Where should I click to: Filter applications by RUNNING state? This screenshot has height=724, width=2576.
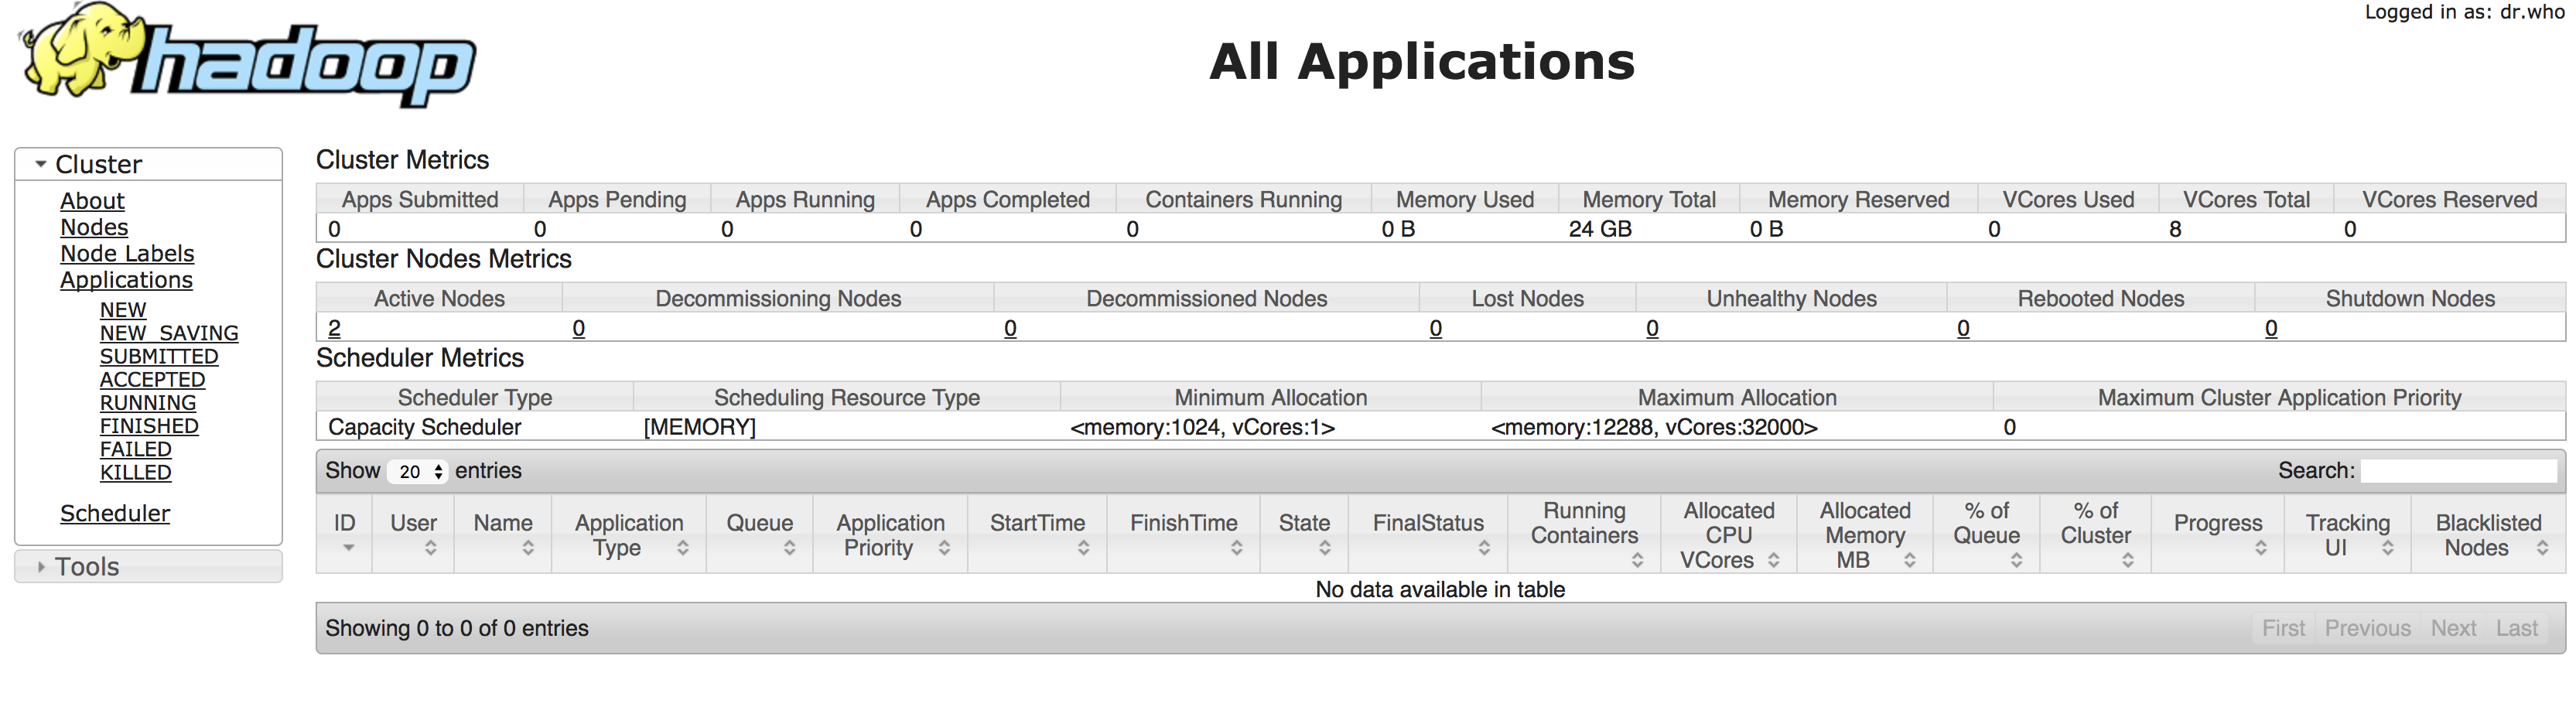(148, 403)
